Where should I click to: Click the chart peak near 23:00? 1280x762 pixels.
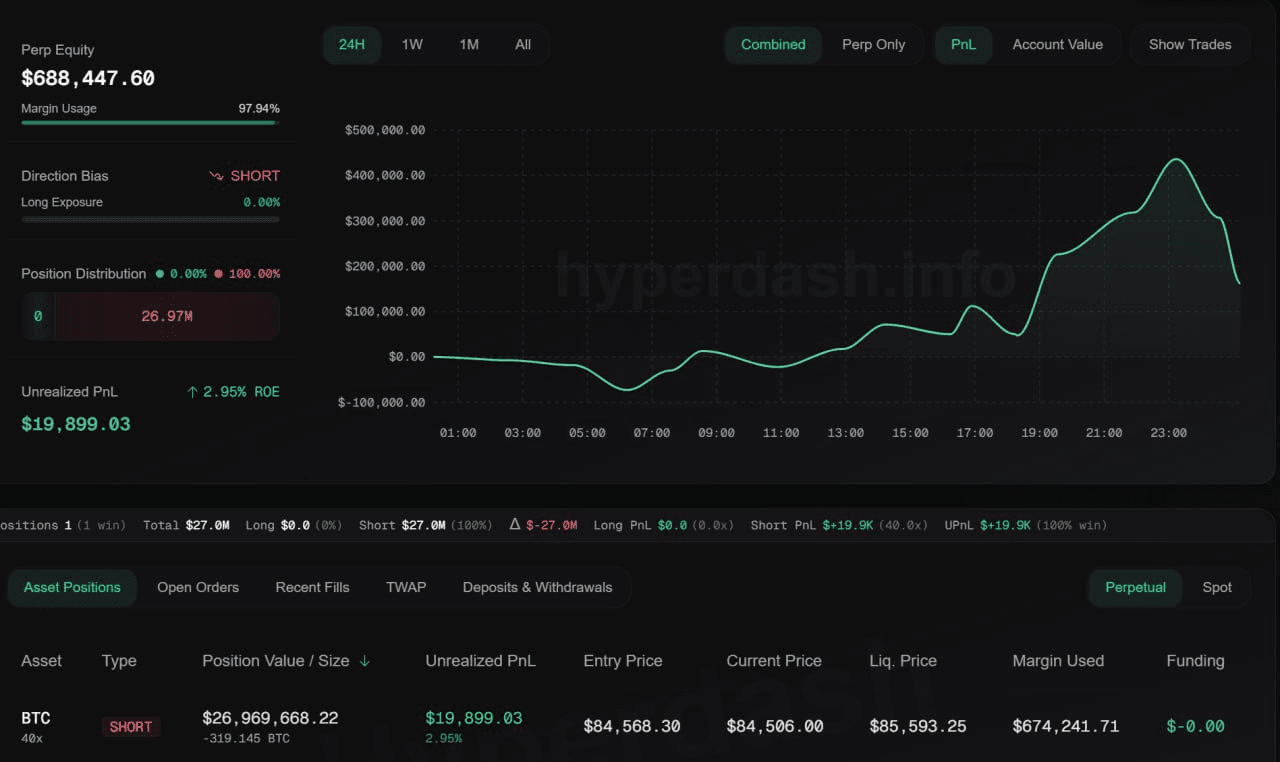pyautogui.click(x=1177, y=160)
